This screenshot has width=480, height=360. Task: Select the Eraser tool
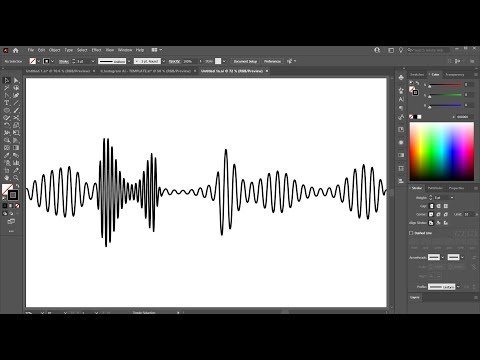tap(6, 118)
